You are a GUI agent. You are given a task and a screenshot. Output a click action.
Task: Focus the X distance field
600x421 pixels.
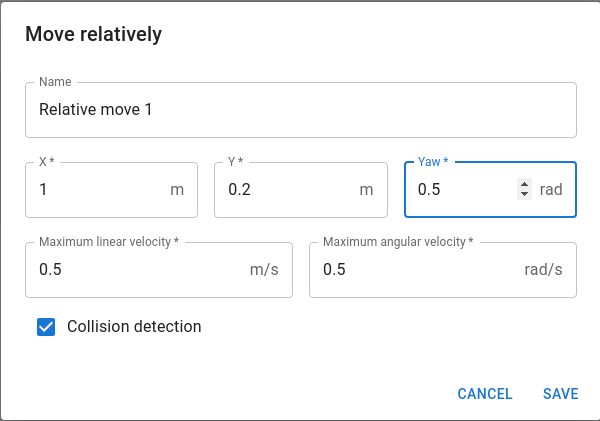[x=111, y=190]
